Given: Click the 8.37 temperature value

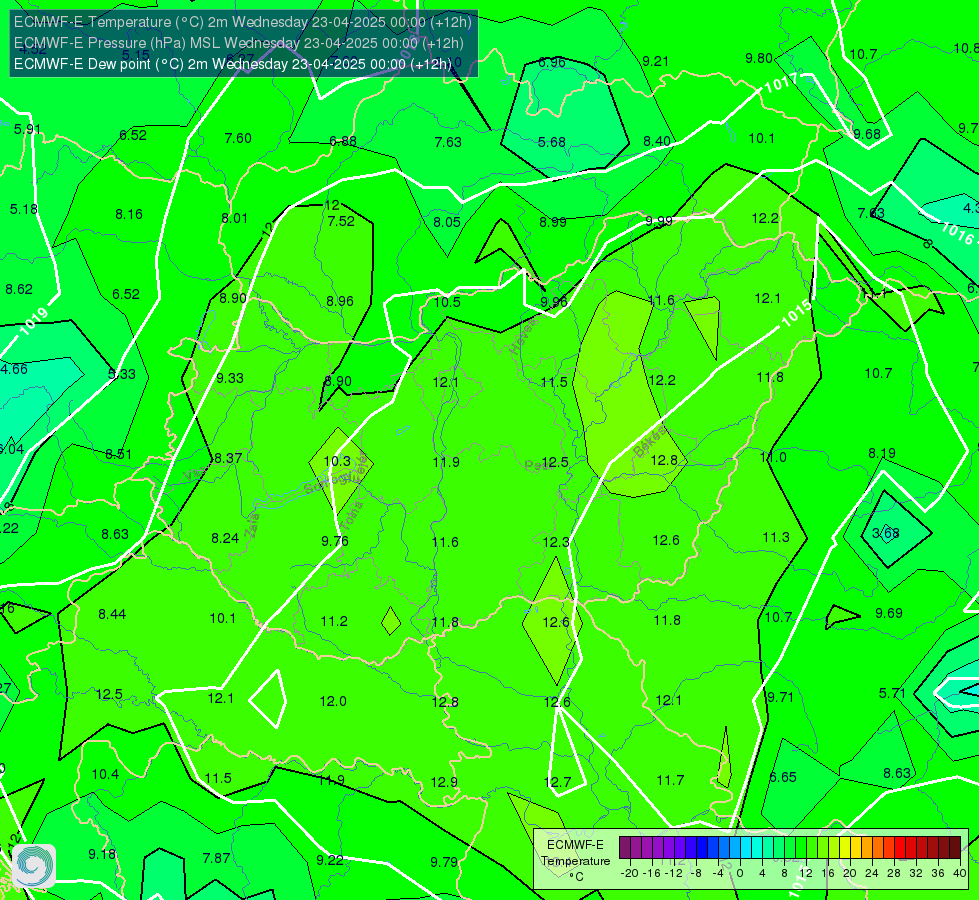Looking at the screenshot, I should (228, 458).
